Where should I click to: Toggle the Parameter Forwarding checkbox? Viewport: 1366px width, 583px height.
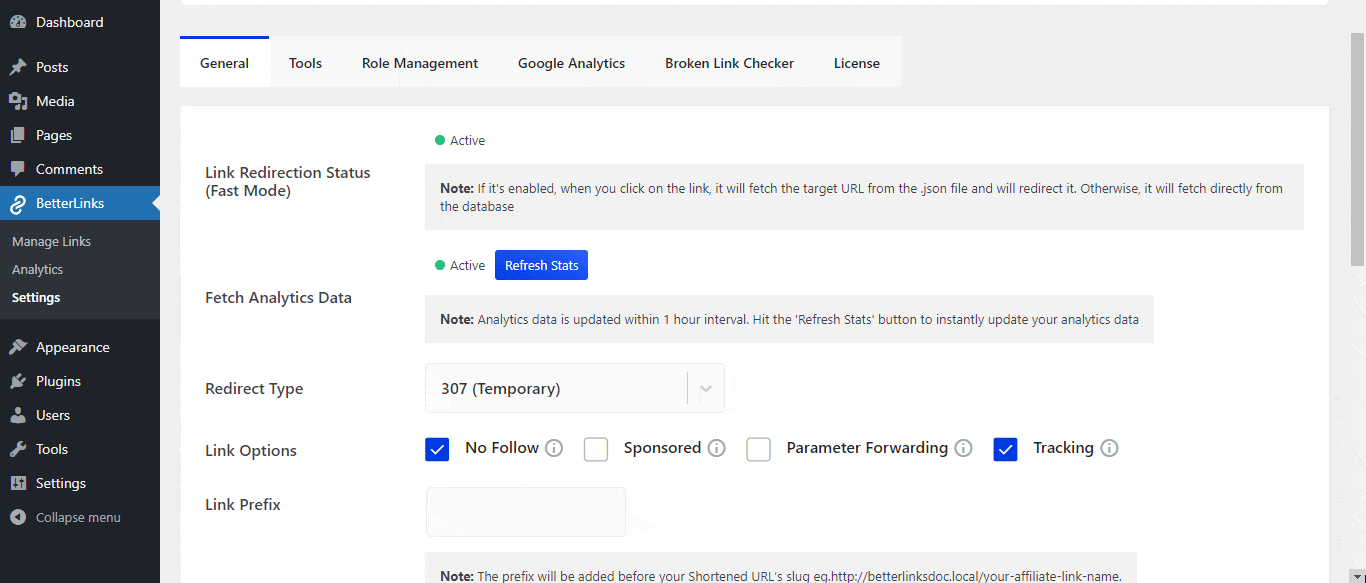click(759, 449)
